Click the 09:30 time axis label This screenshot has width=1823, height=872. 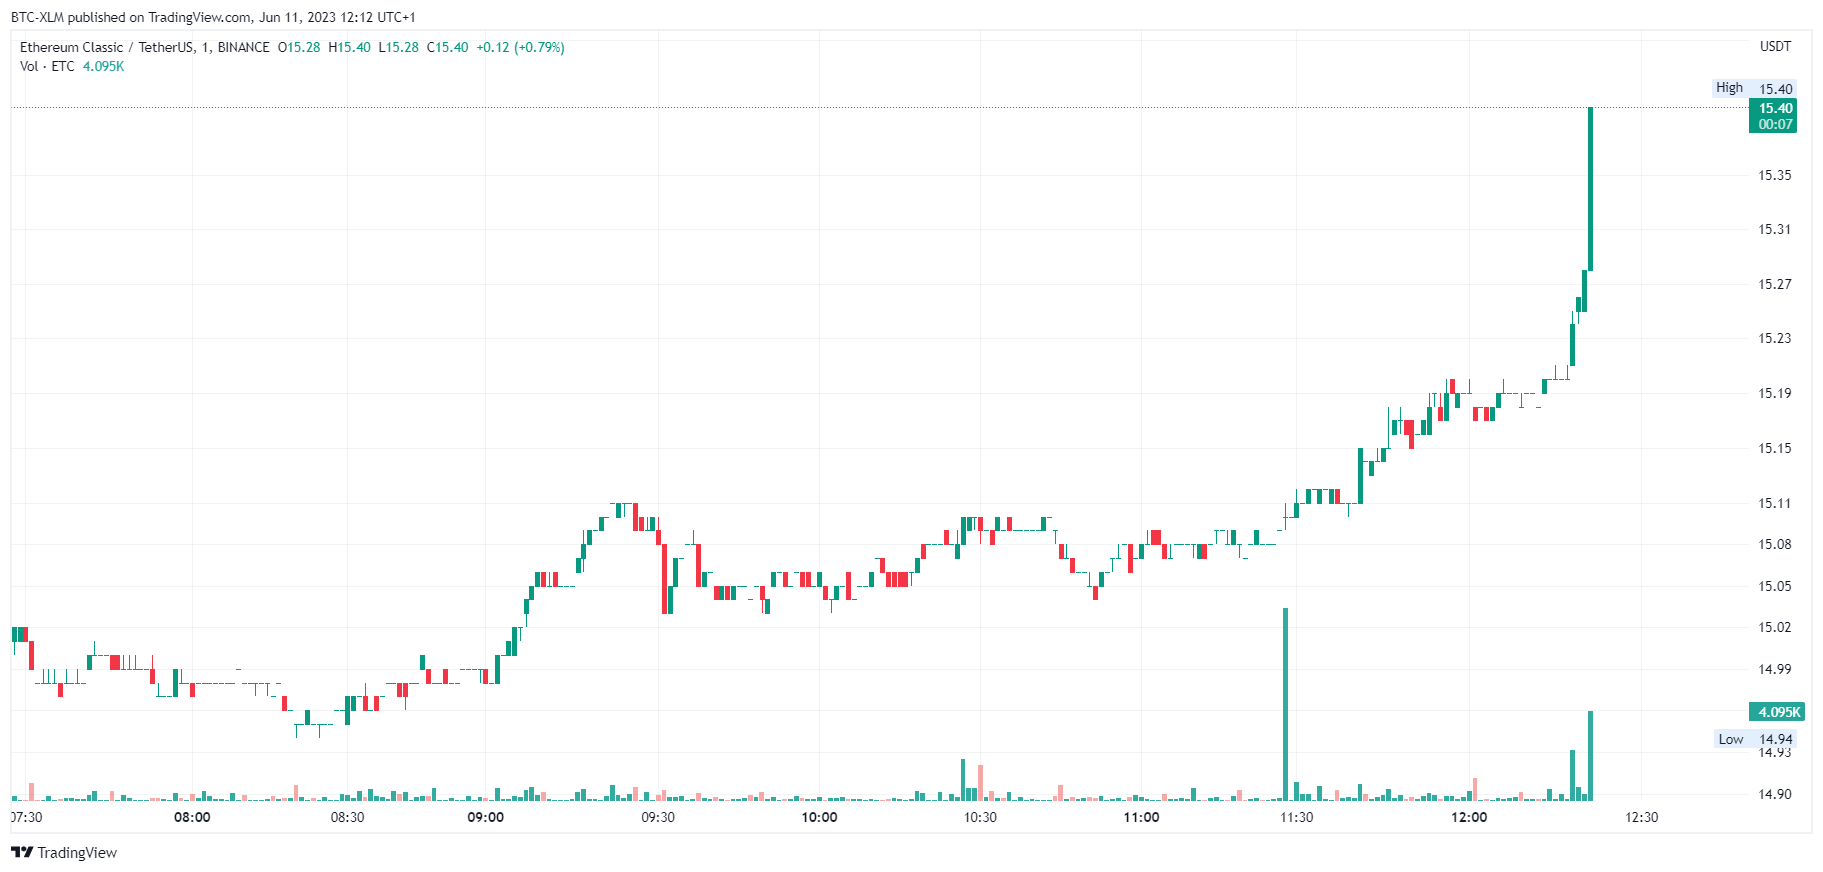coord(658,817)
